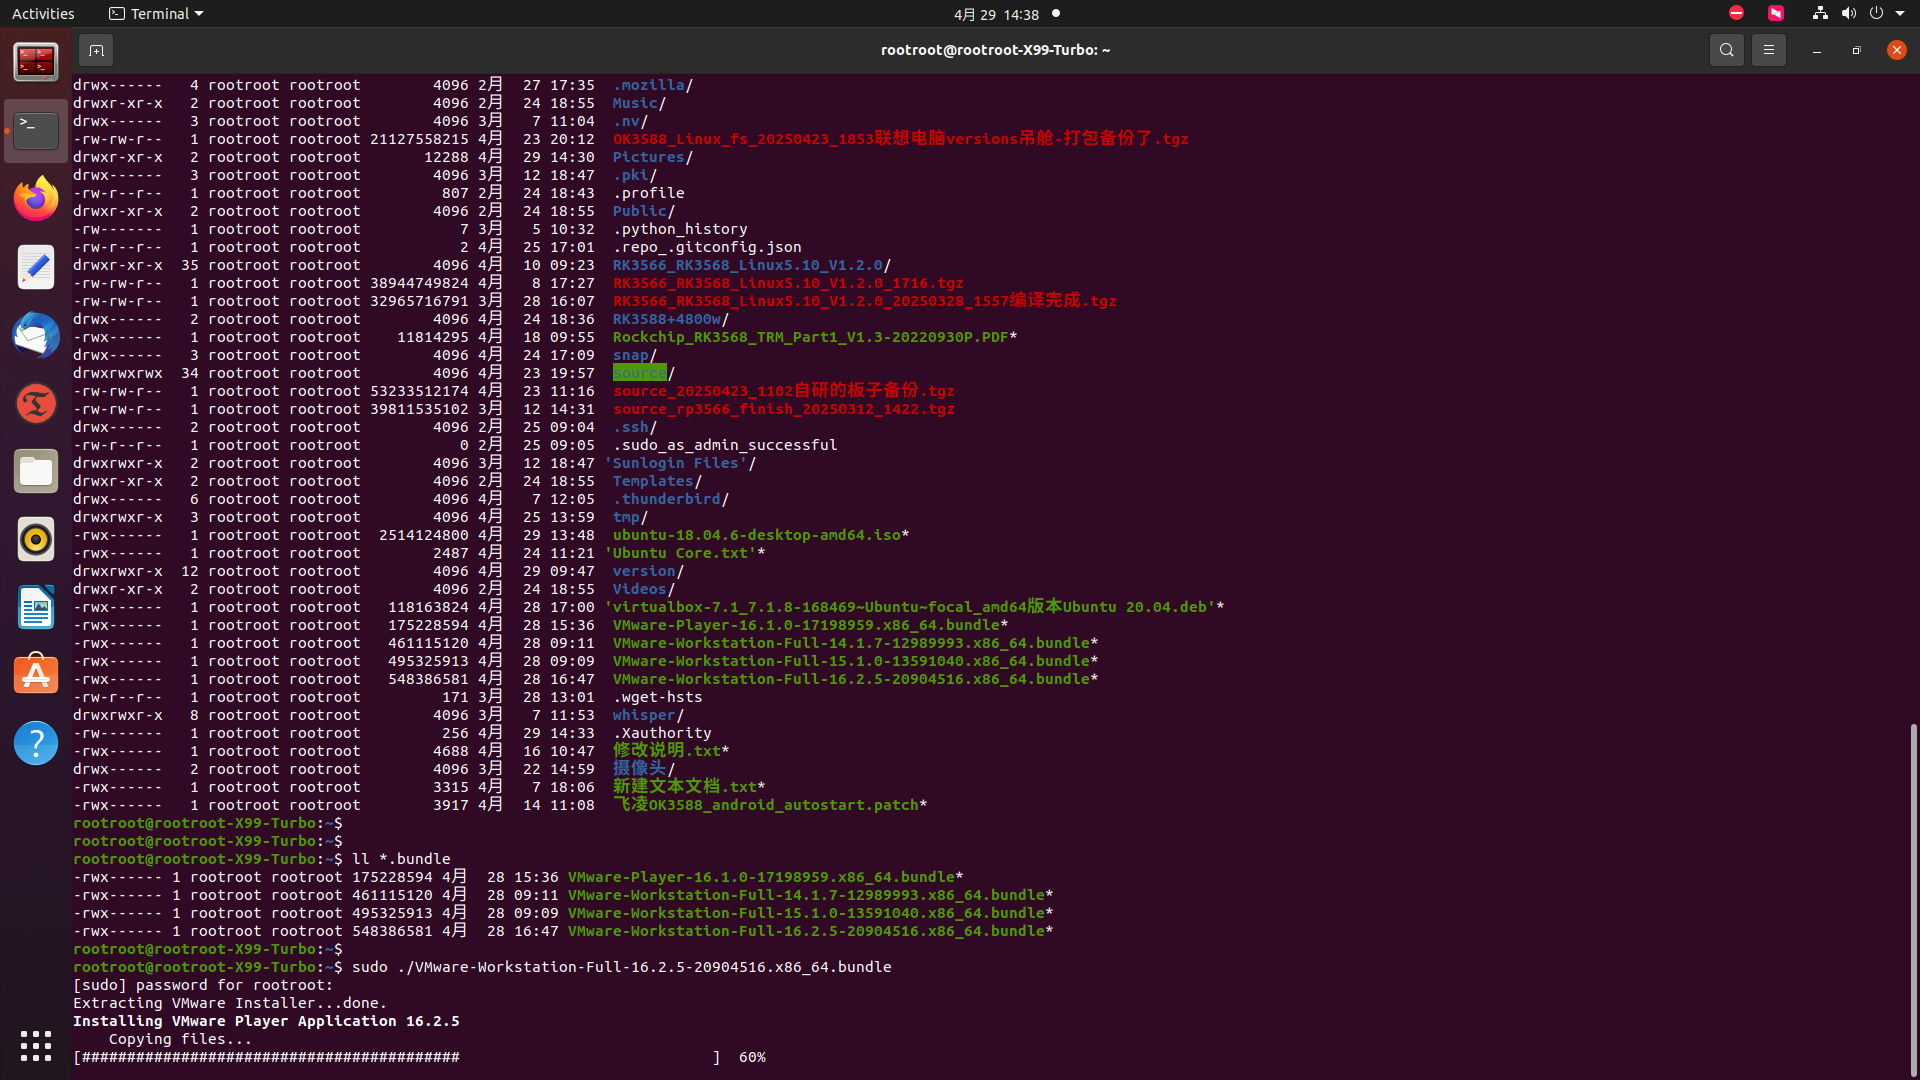Image resolution: width=1920 pixels, height=1080 pixels.
Task: Open Help from the dock
Action: (36, 743)
